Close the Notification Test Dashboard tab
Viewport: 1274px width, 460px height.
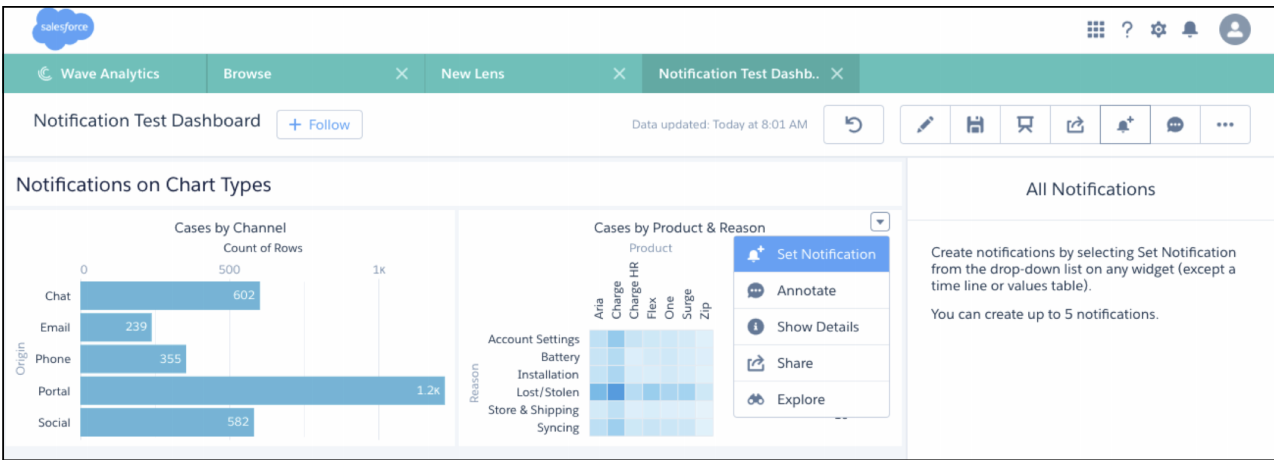[837, 74]
